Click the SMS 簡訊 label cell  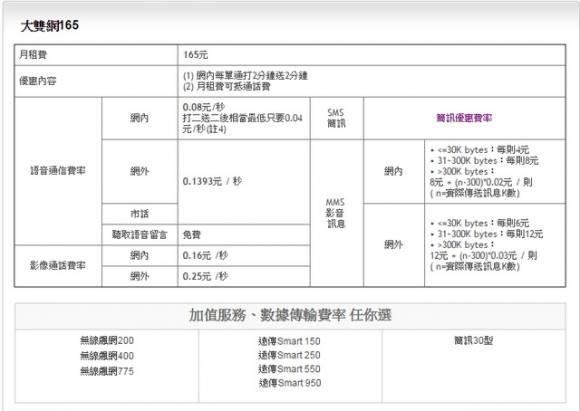click(x=337, y=118)
